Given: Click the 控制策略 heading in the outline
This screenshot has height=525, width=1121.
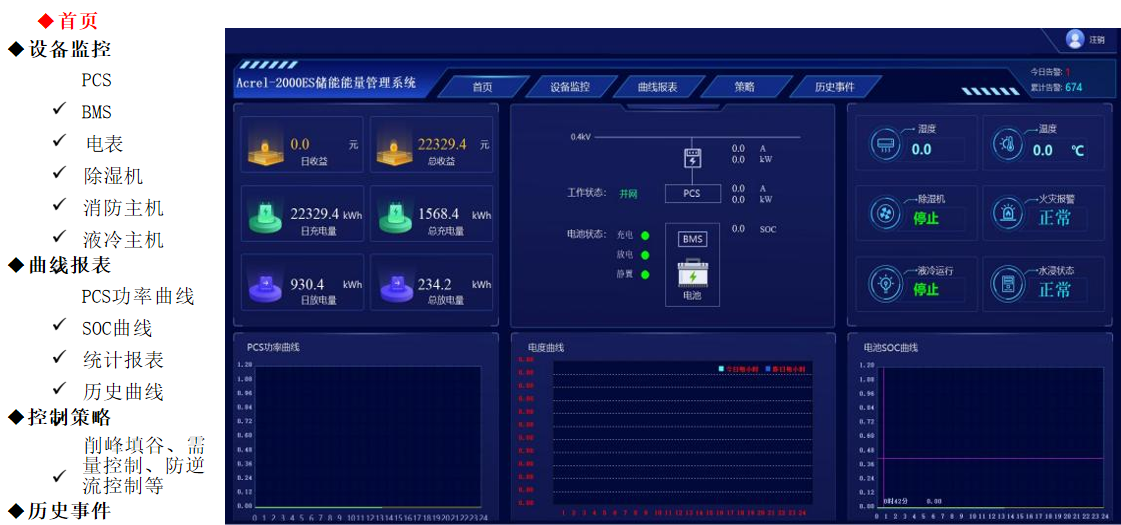Looking at the screenshot, I should point(69,416).
